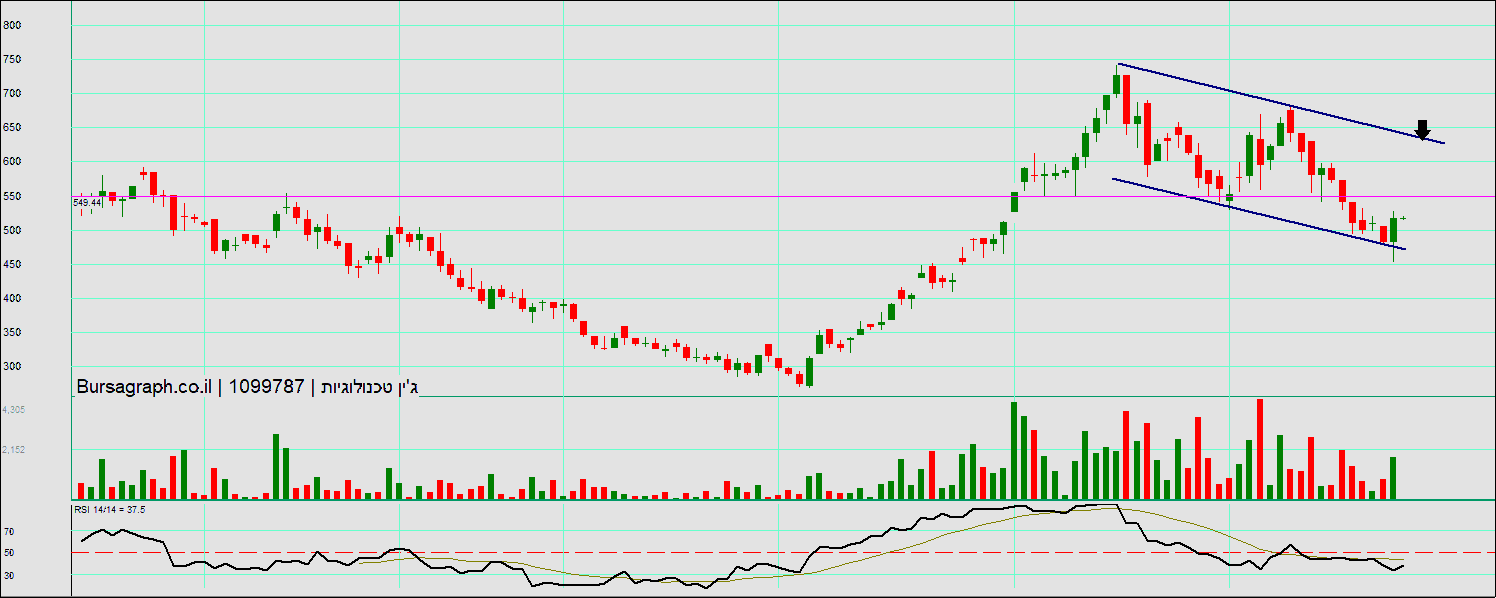
Task: Click the tallest green volume bar
Action: (x=1013, y=450)
